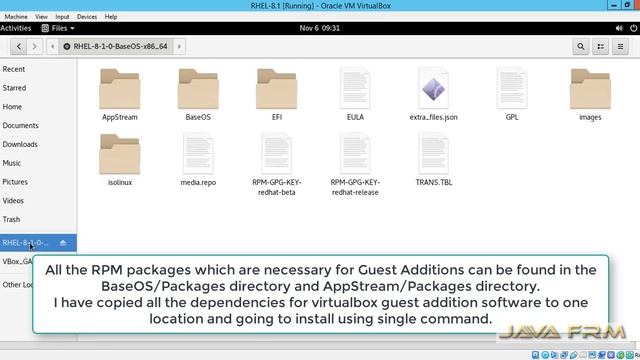Select Starred in the sidebar

(x=38, y=88)
